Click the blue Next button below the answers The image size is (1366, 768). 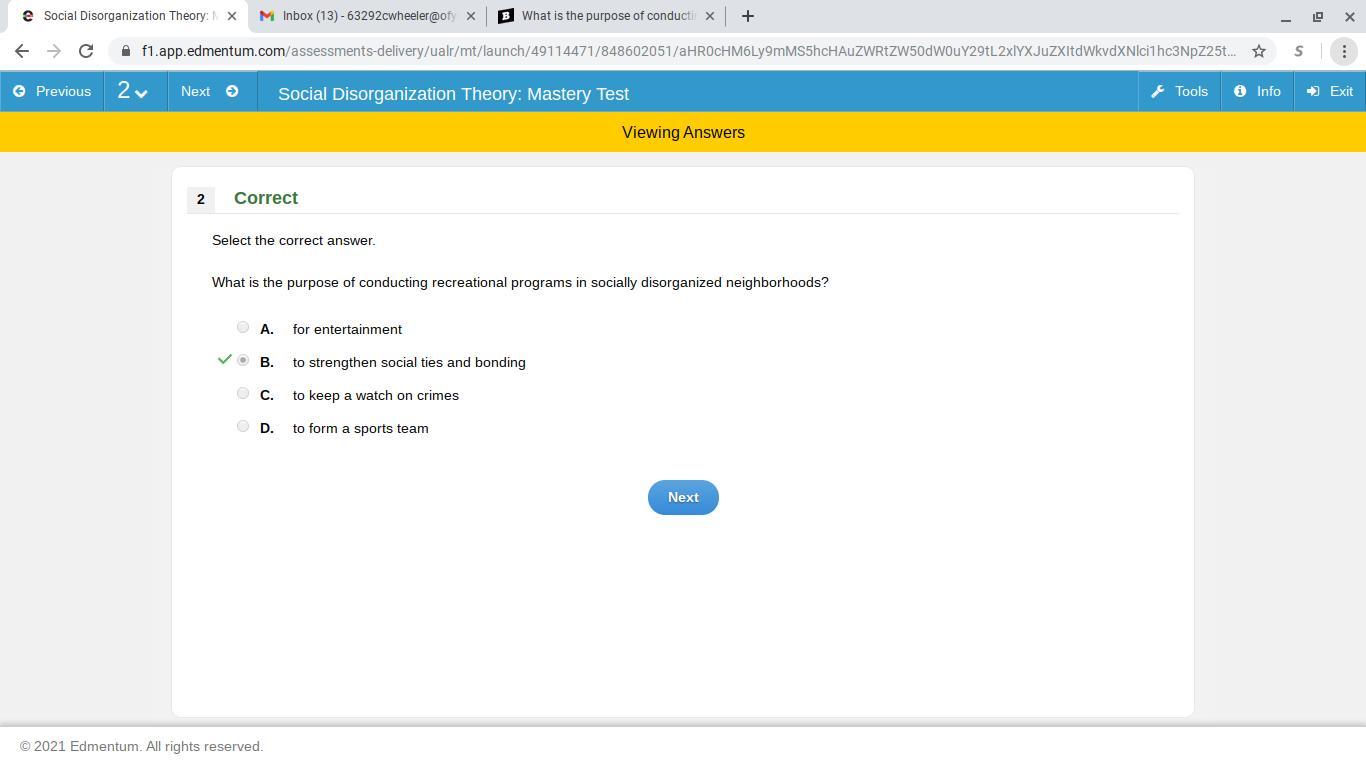point(683,497)
